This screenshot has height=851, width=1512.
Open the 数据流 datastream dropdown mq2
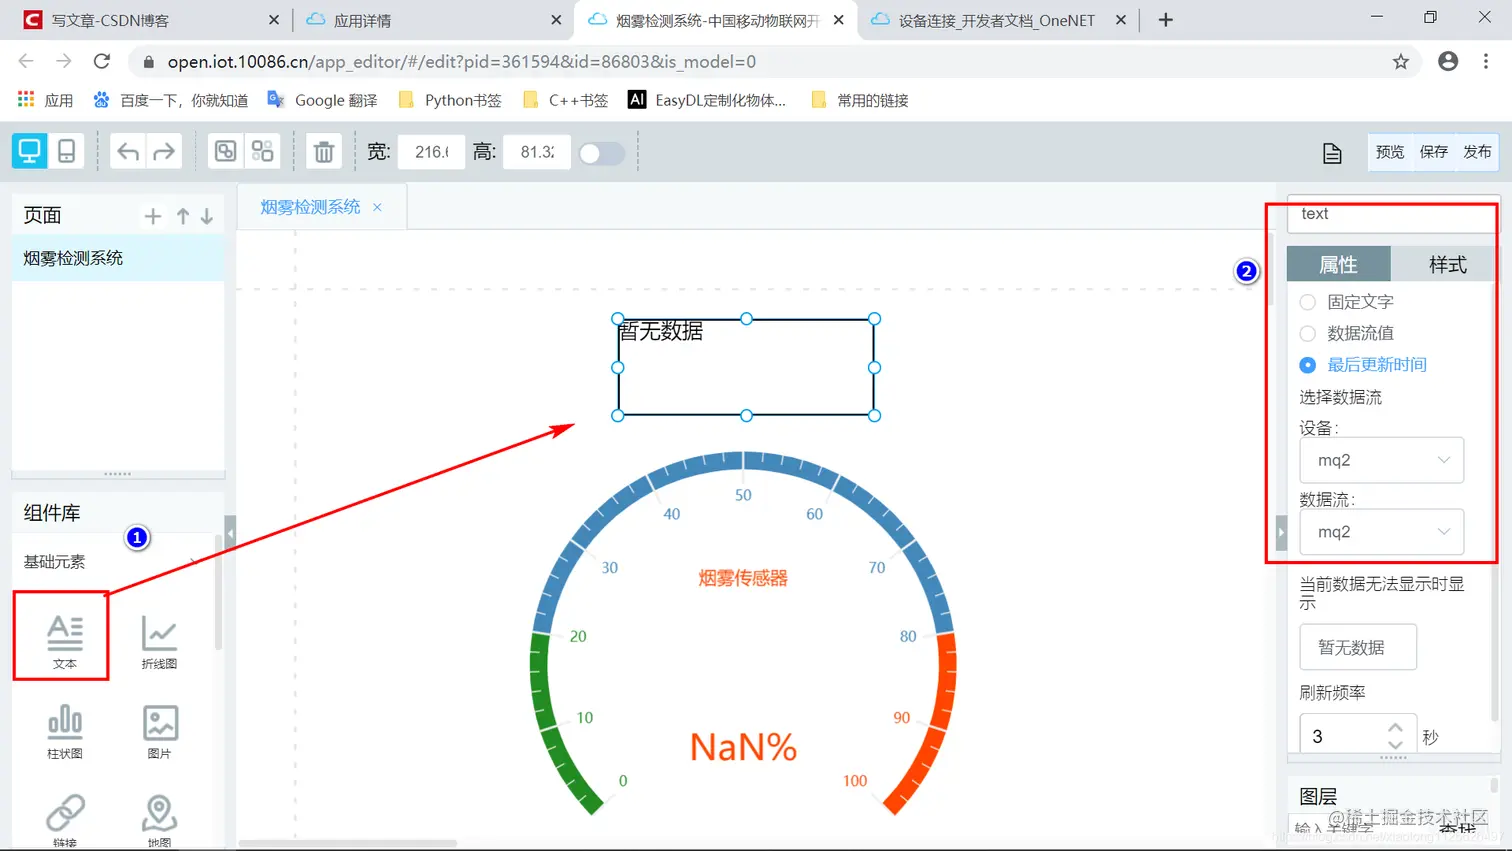point(1382,532)
